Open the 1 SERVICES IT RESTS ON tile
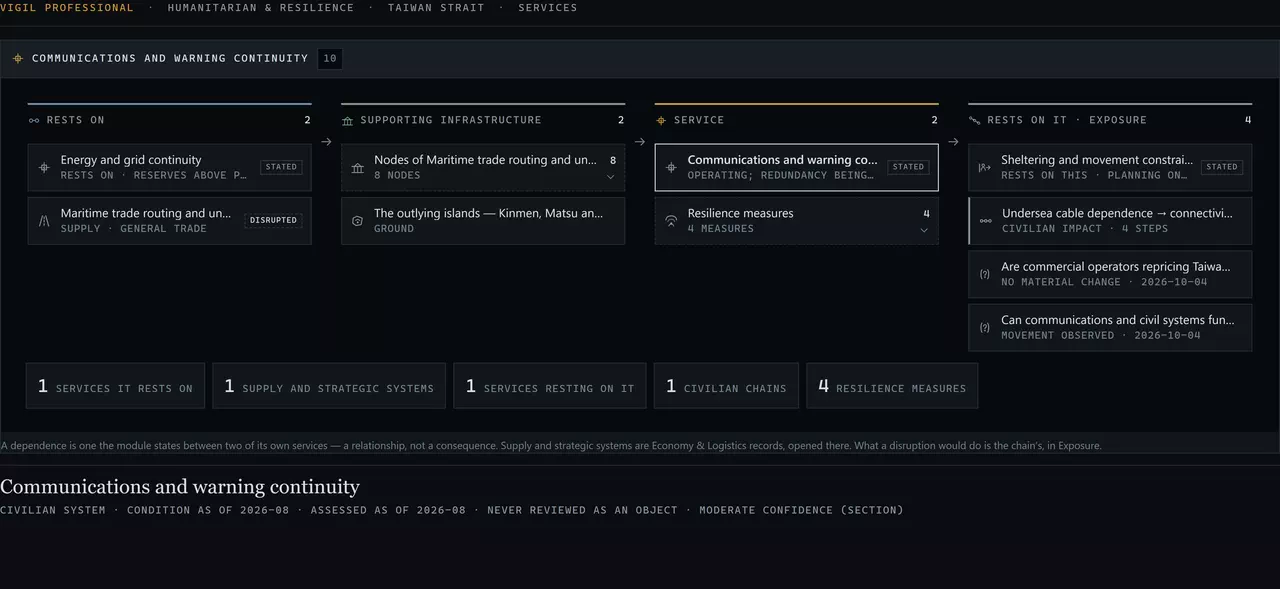1280x589 pixels. coord(115,386)
